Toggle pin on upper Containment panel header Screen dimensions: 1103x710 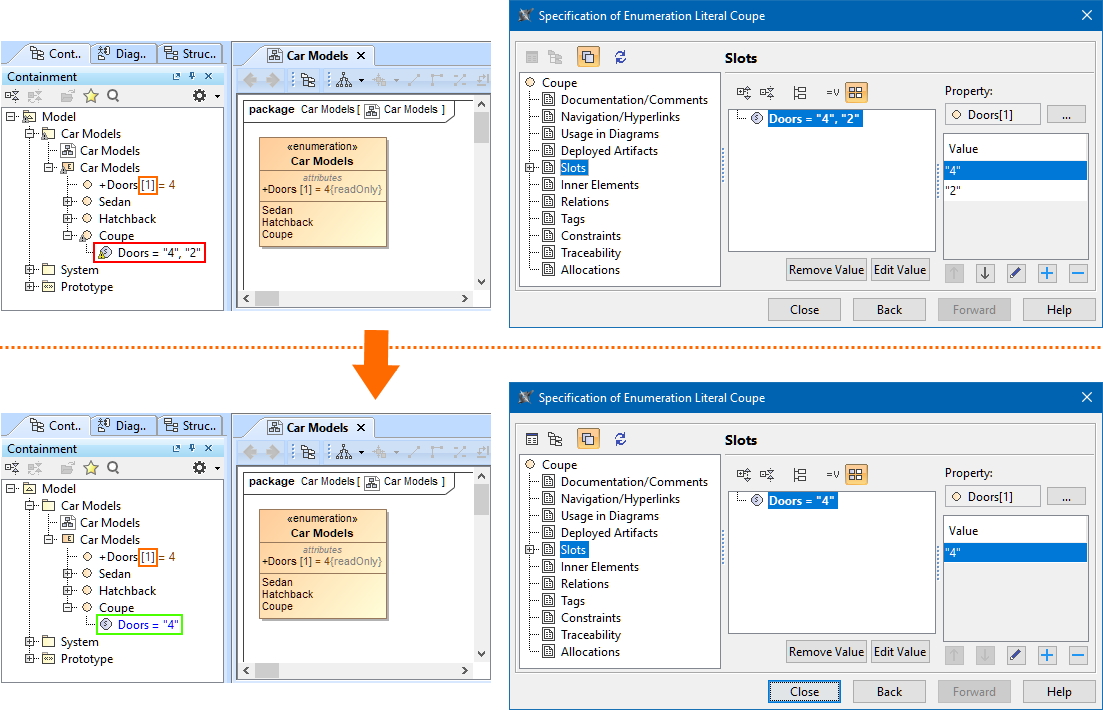192,76
